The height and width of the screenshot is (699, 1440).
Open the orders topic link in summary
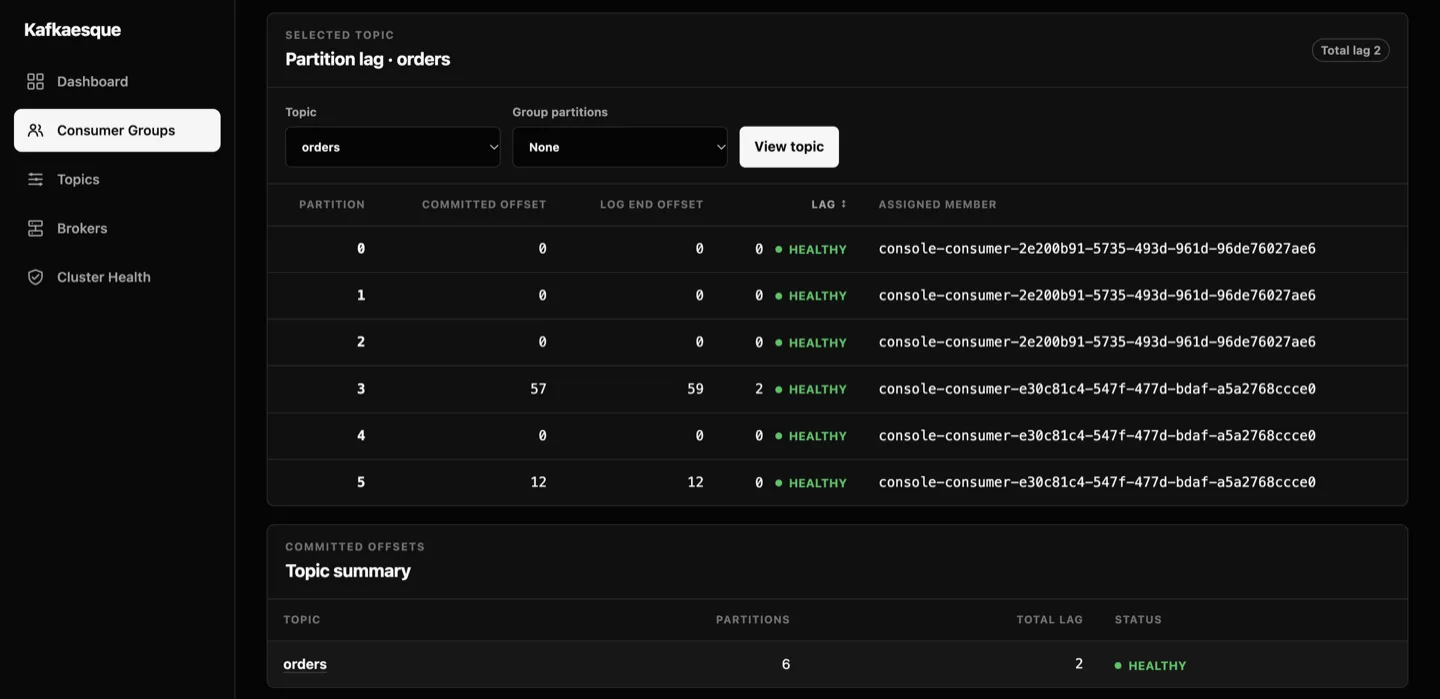click(x=305, y=664)
